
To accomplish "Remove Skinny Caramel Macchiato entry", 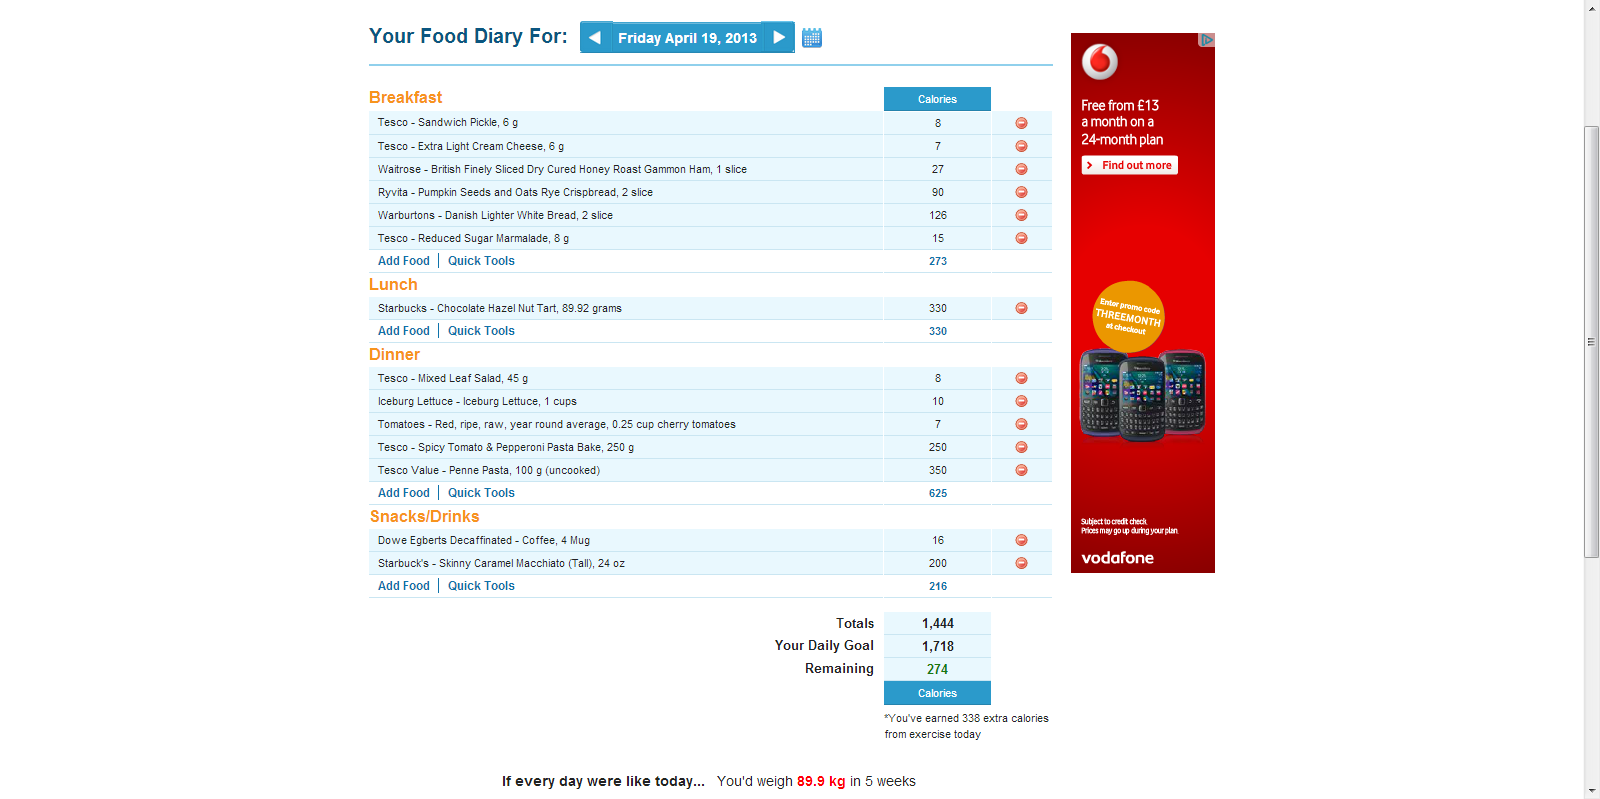I will pos(1021,563).
